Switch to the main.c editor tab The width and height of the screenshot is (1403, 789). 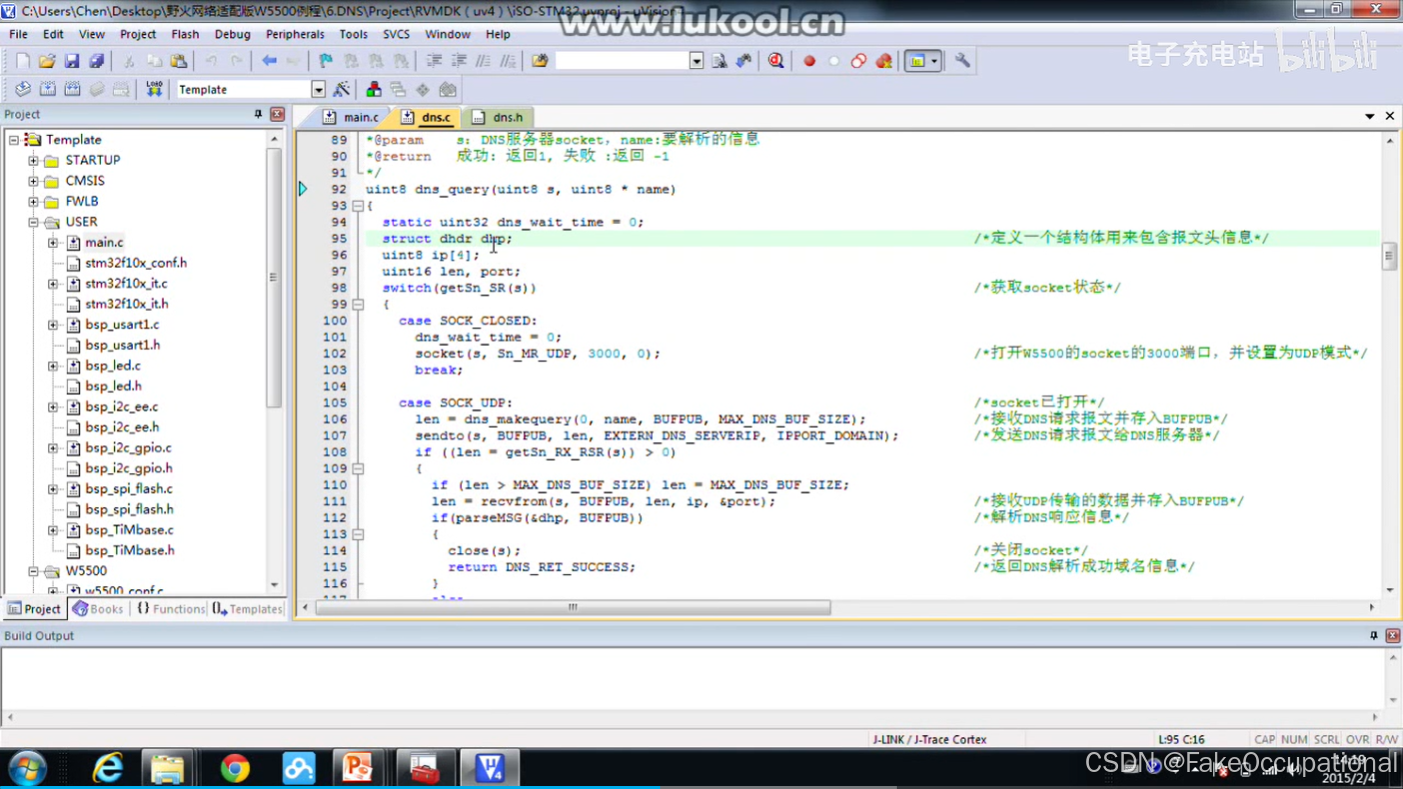(351, 117)
